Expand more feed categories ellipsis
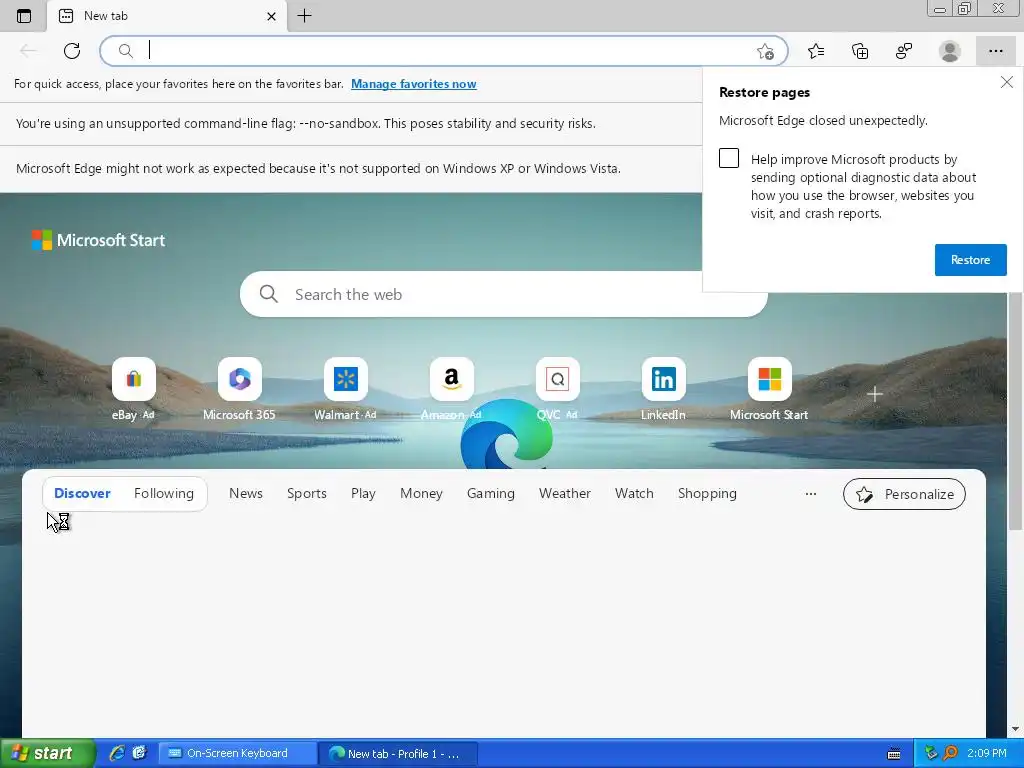This screenshot has width=1024, height=768. coord(810,494)
